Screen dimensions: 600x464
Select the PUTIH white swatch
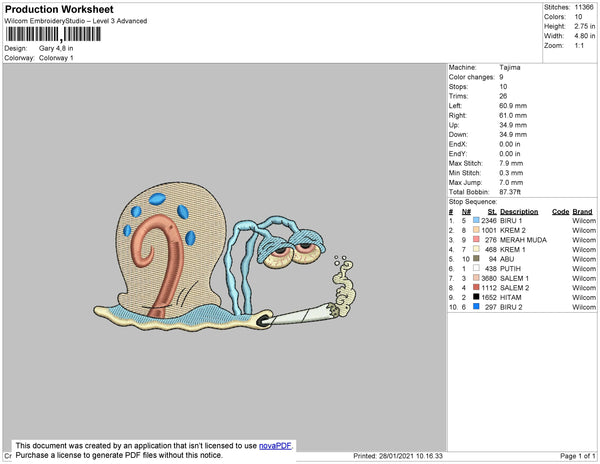[476, 268]
